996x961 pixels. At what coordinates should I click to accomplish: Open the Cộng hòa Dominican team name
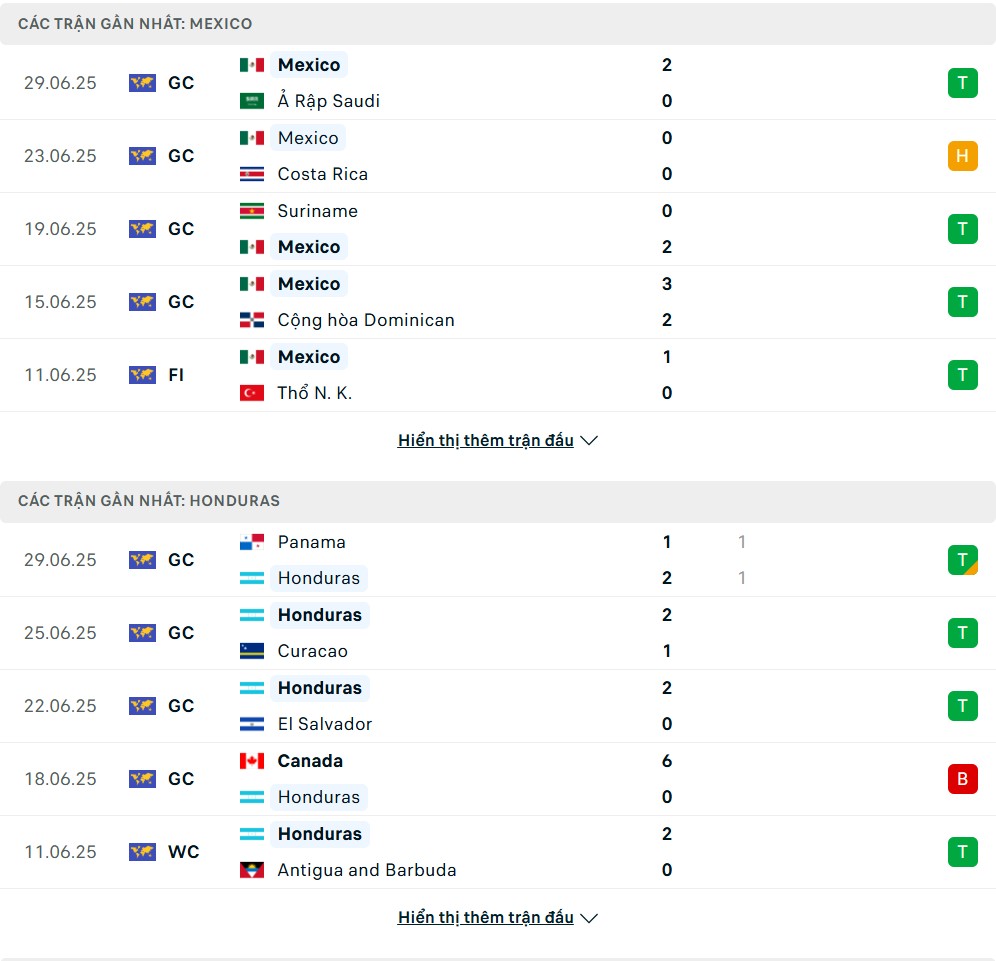(366, 320)
